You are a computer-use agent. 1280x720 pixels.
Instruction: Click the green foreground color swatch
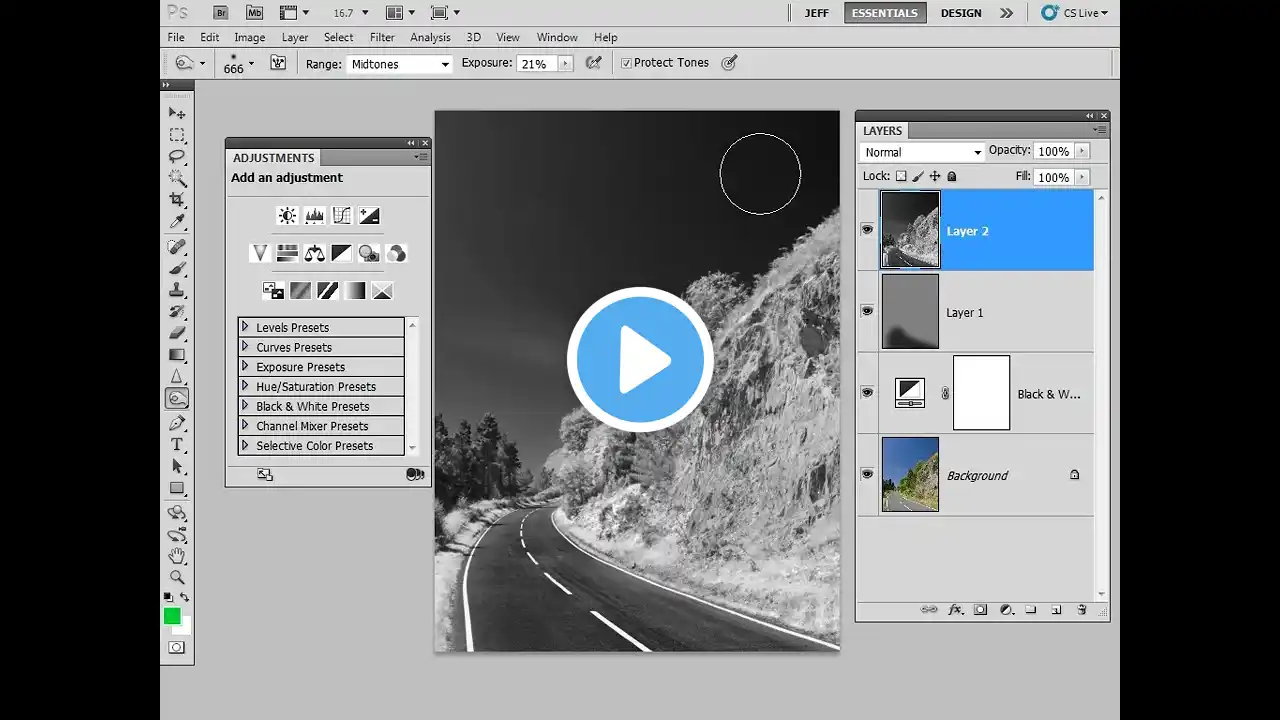pyautogui.click(x=172, y=616)
